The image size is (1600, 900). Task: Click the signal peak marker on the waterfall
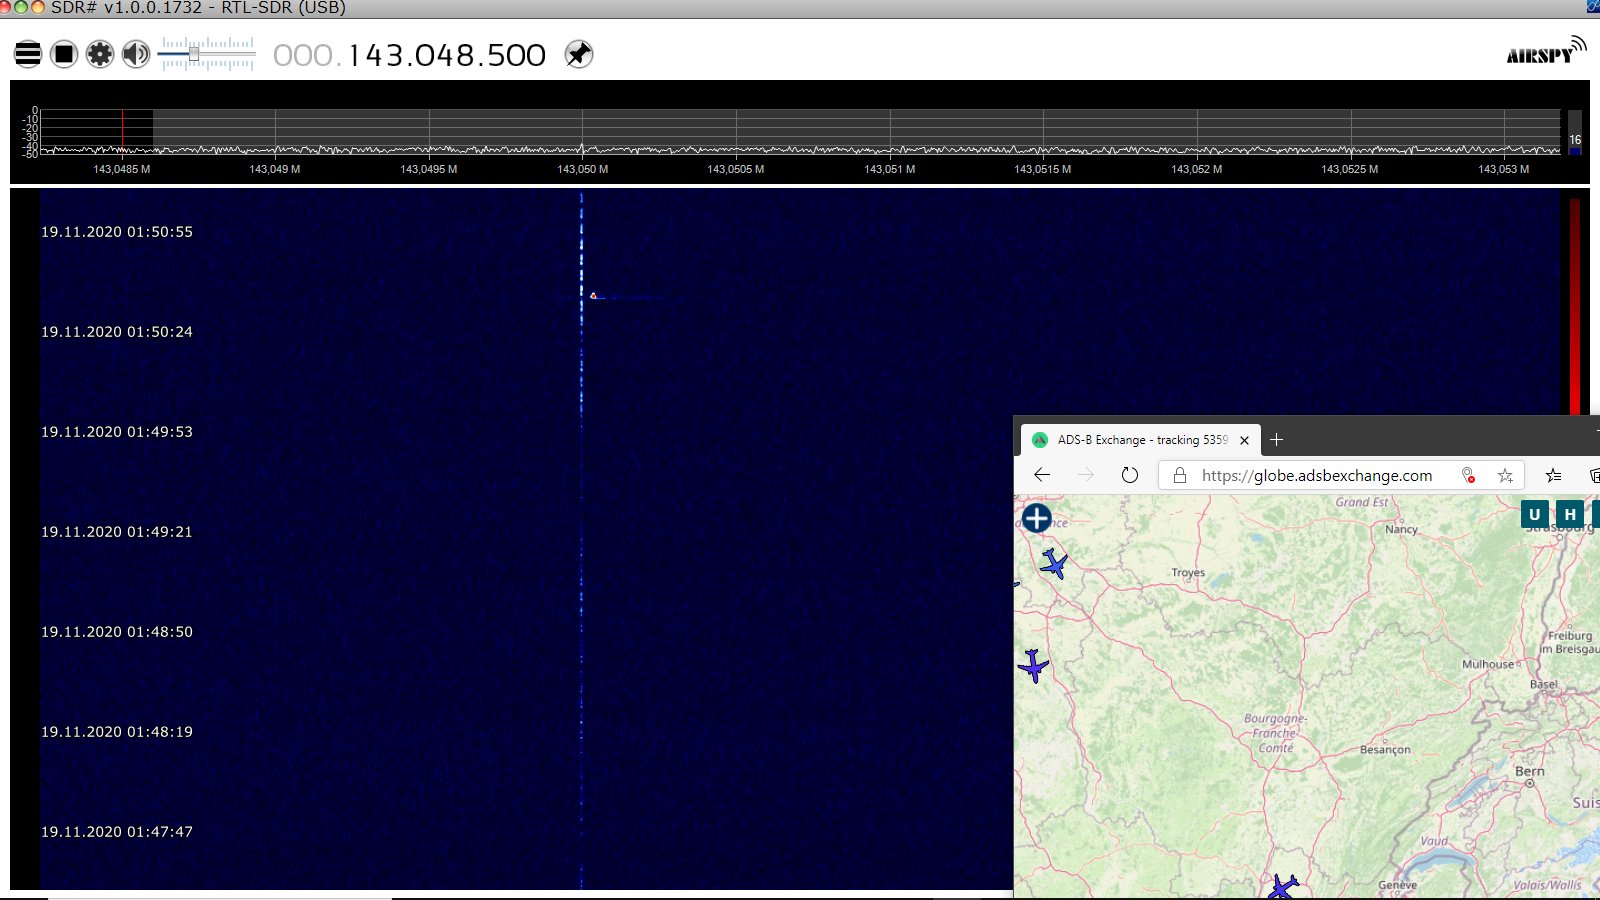(x=593, y=296)
